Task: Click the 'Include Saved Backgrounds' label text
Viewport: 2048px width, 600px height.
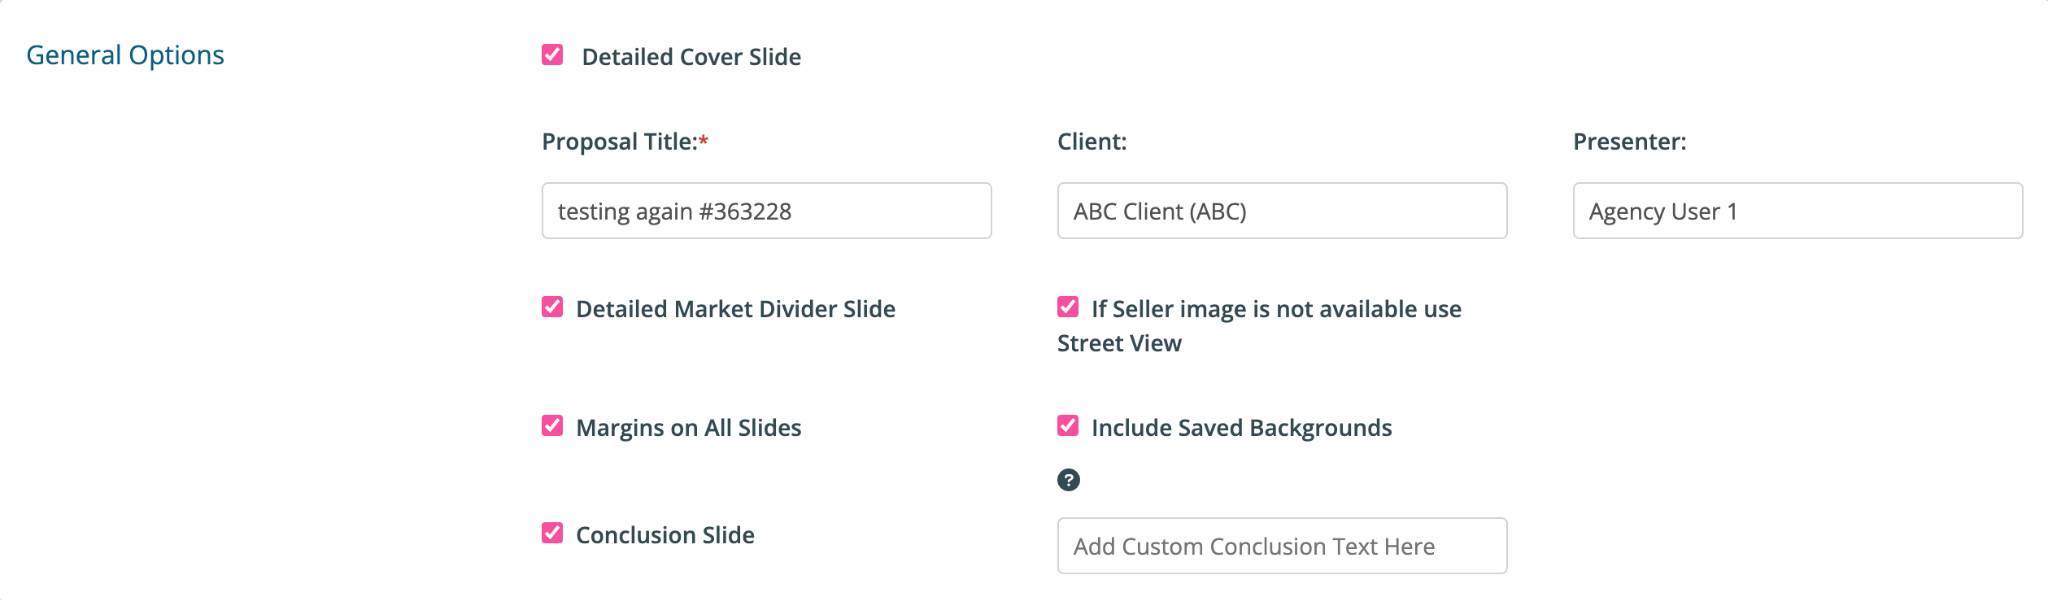Action: click(x=1242, y=428)
